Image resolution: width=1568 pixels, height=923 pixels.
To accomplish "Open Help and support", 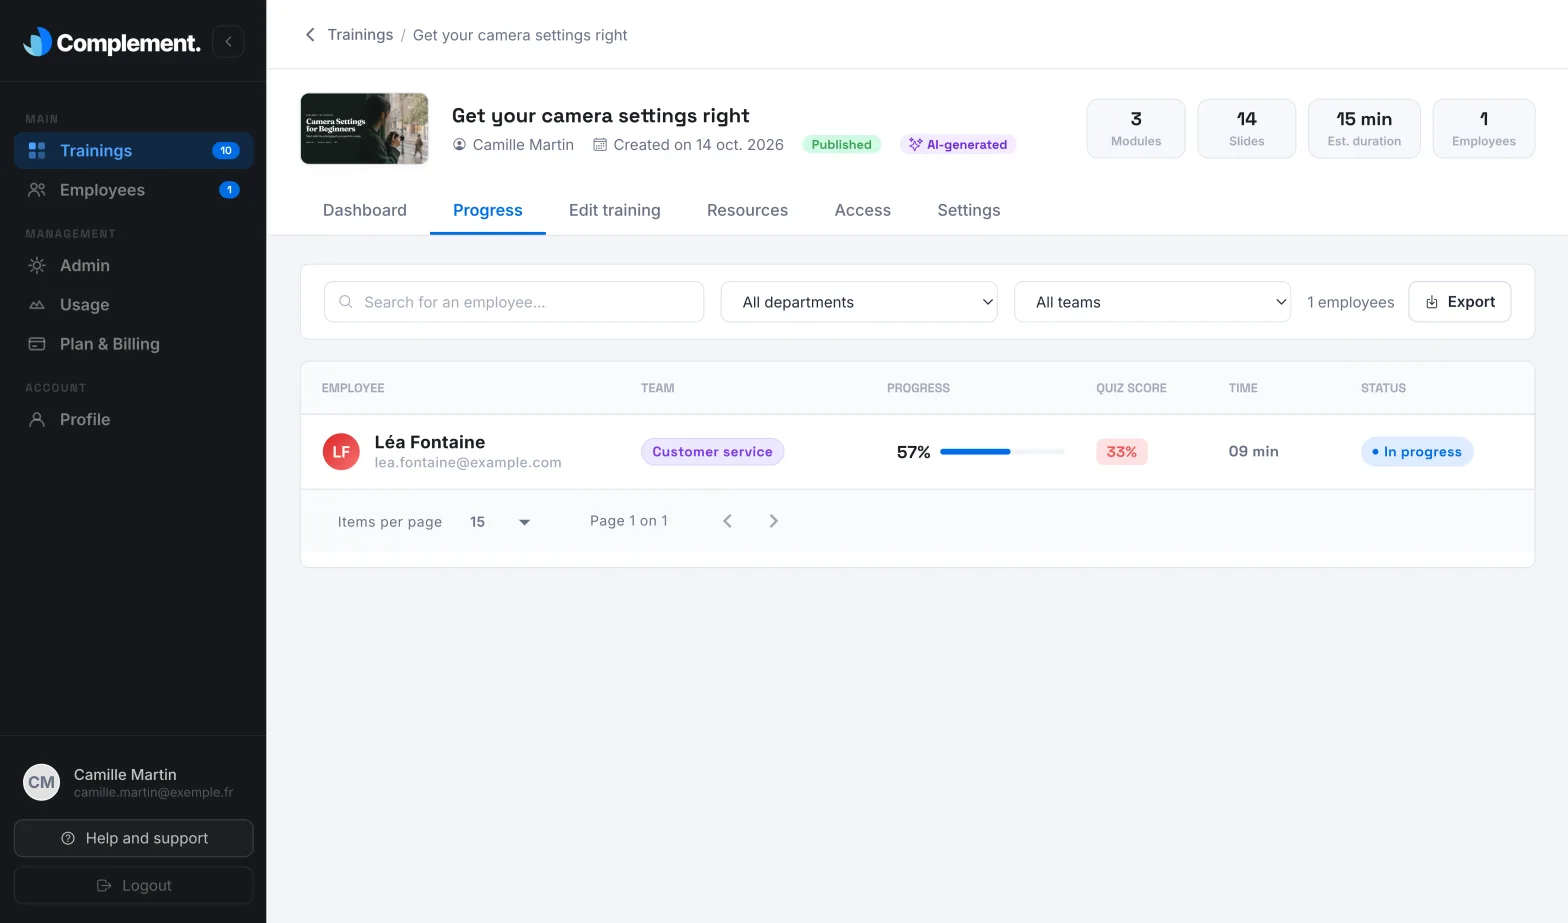I will click(x=133, y=839).
